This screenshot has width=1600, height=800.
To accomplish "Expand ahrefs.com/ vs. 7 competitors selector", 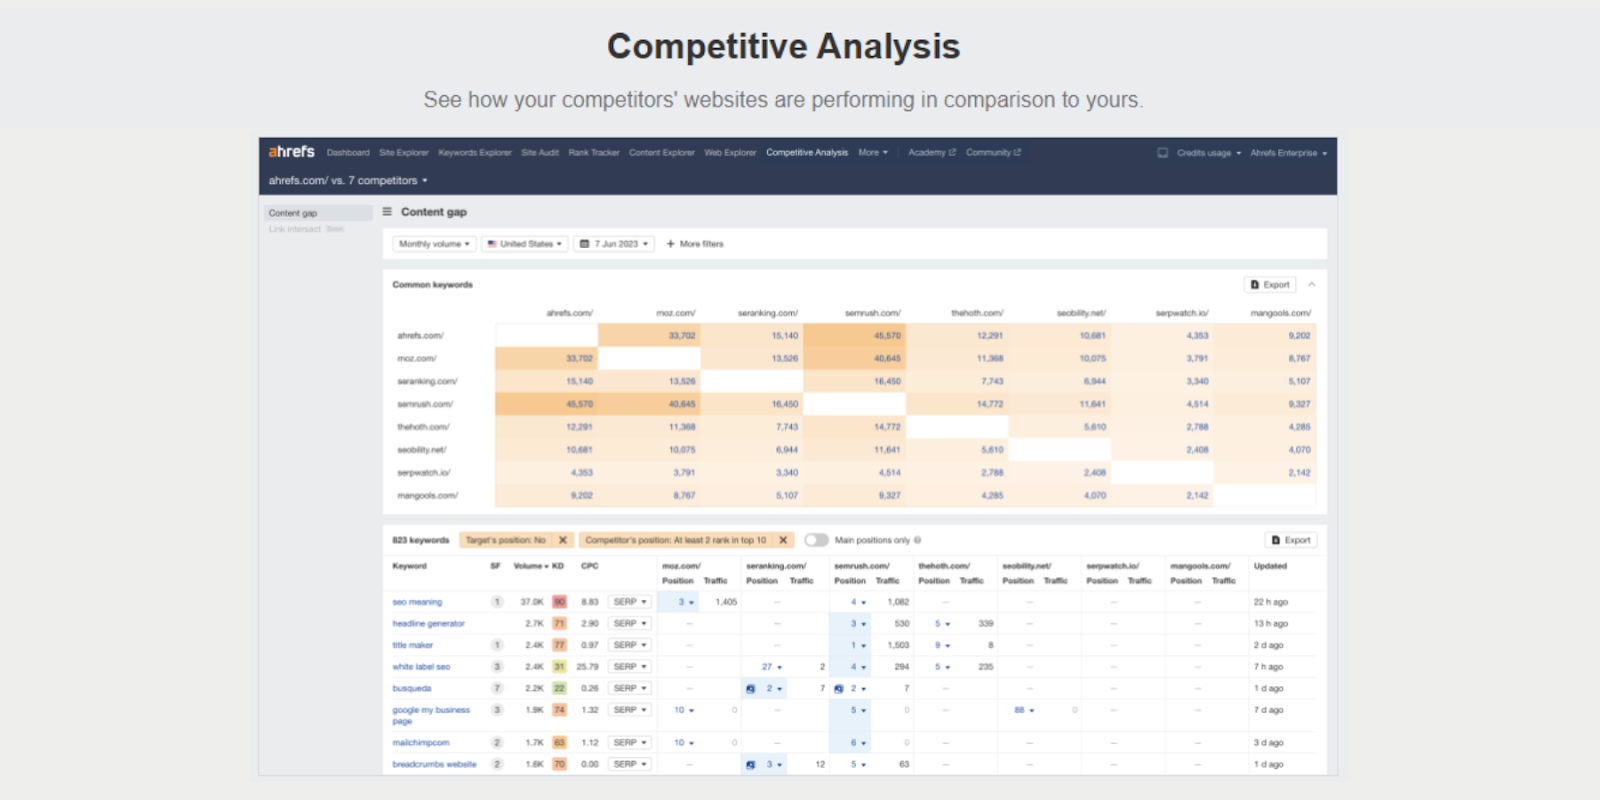I will tap(348, 181).
